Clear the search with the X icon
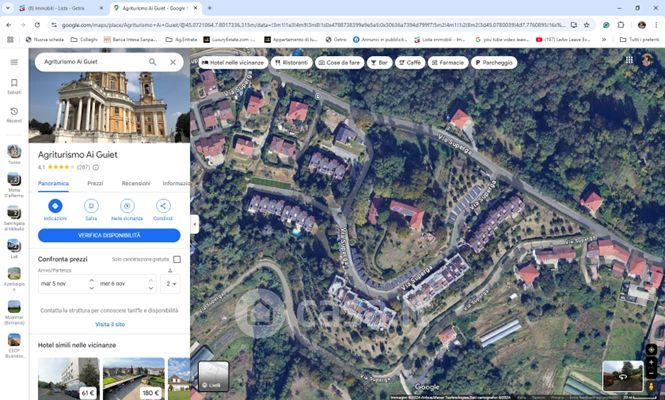This screenshot has height=400, width=665. click(172, 62)
